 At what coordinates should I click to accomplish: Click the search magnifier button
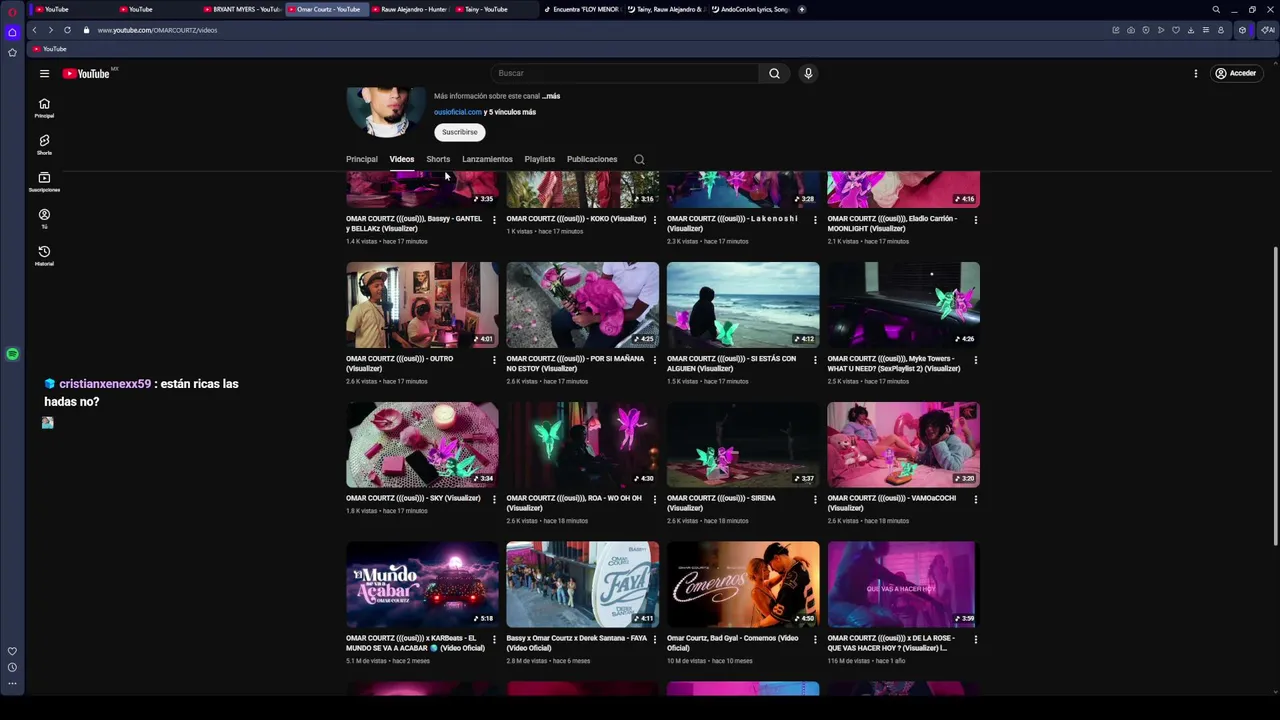click(774, 73)
